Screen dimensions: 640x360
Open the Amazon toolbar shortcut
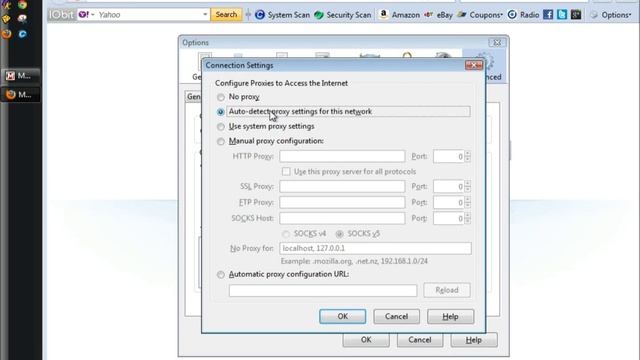(x=399, y=15)
